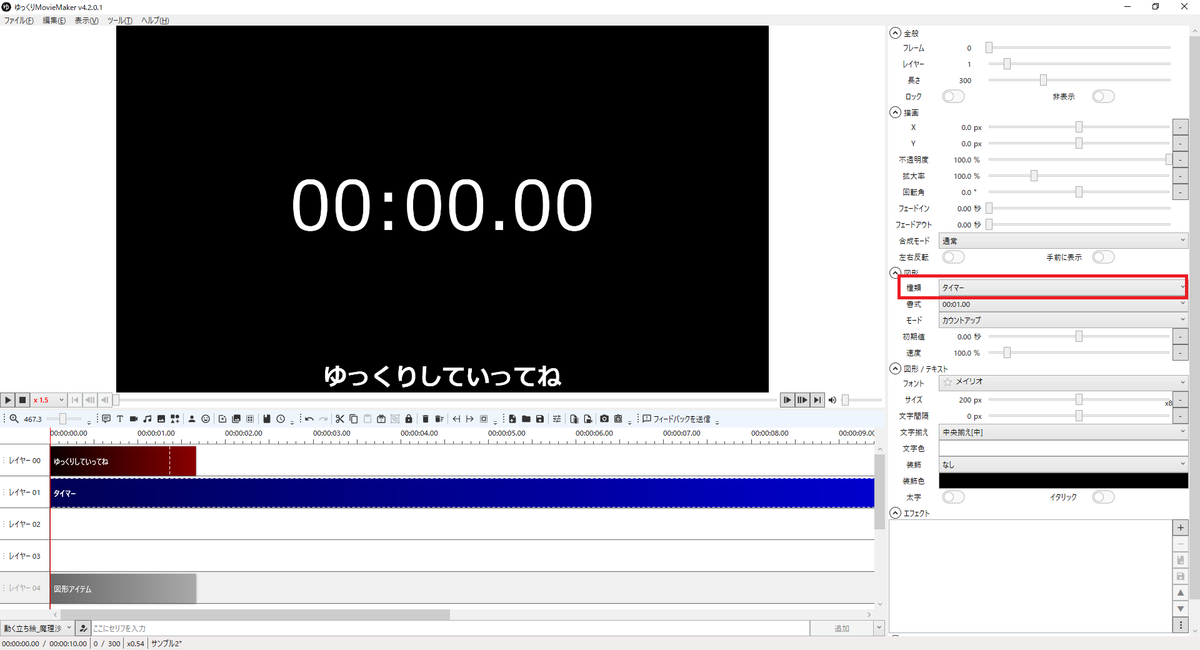This screenshot has height=650, width=1200.
Task: Open the playback speed x1.5 dropdown
Action: pos(48,400)
